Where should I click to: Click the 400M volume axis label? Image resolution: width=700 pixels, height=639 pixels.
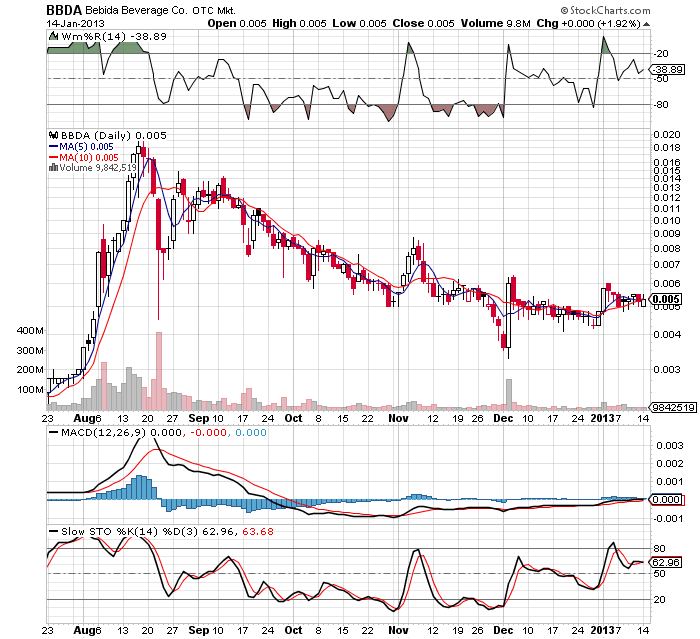(30, 330)
